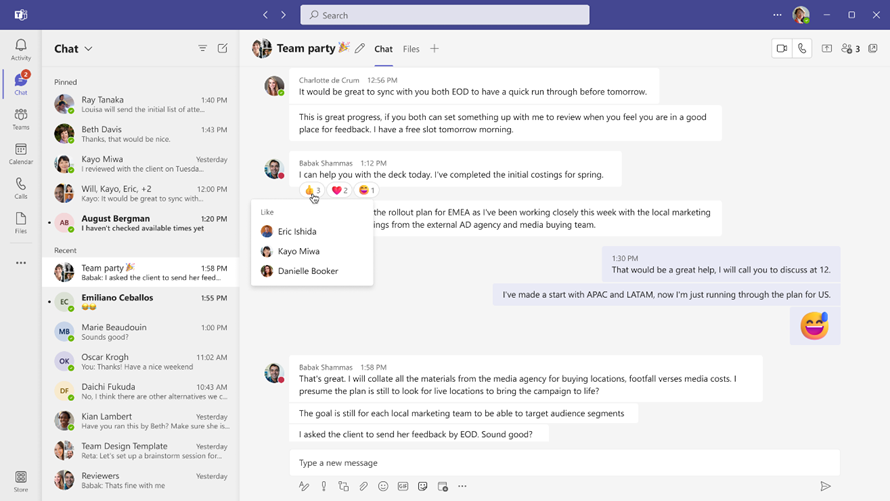The width and height of the screenshot is (890, 501).
Task: Show more apps ellipsis in sidebar
Action: [21, 263]
